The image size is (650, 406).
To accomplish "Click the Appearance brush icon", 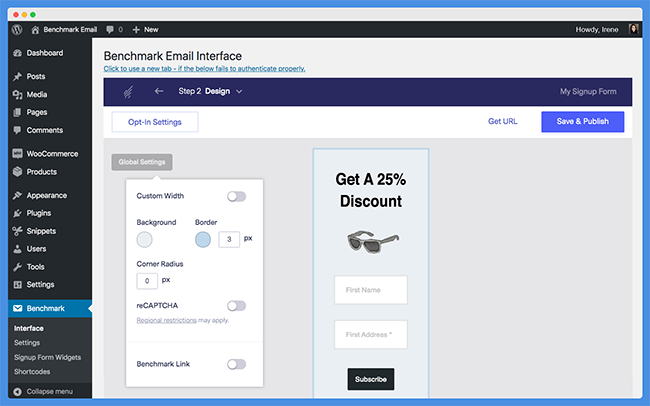I will [x=17, y=195].
